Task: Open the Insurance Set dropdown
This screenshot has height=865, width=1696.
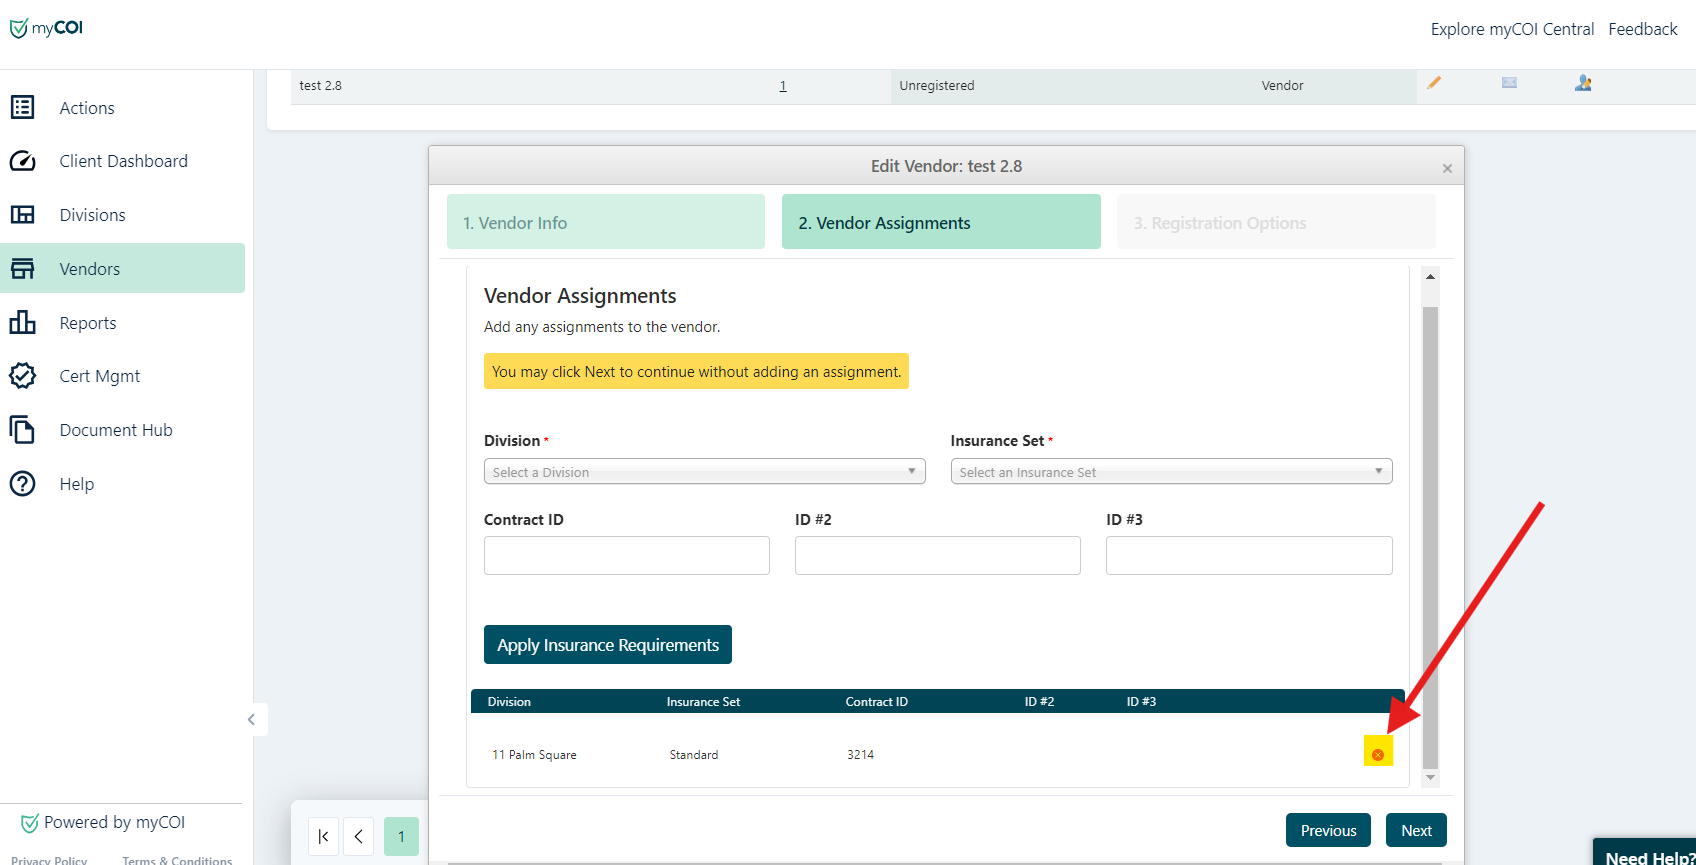Action: [1170, 471]
